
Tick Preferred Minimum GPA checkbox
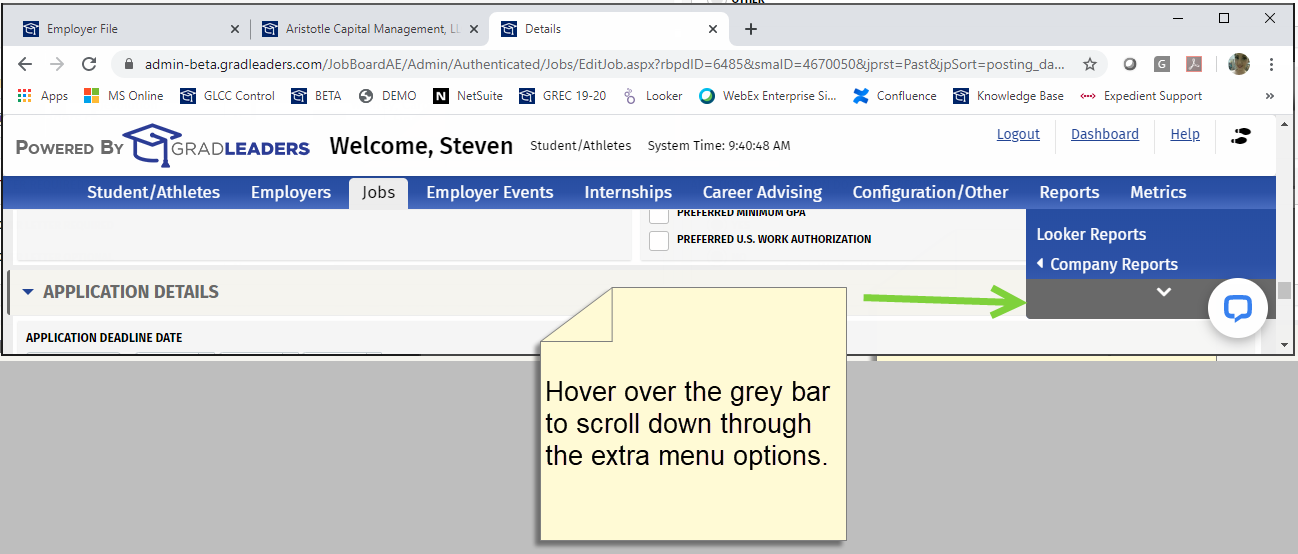pyautogui.click(x=659, y=213)
